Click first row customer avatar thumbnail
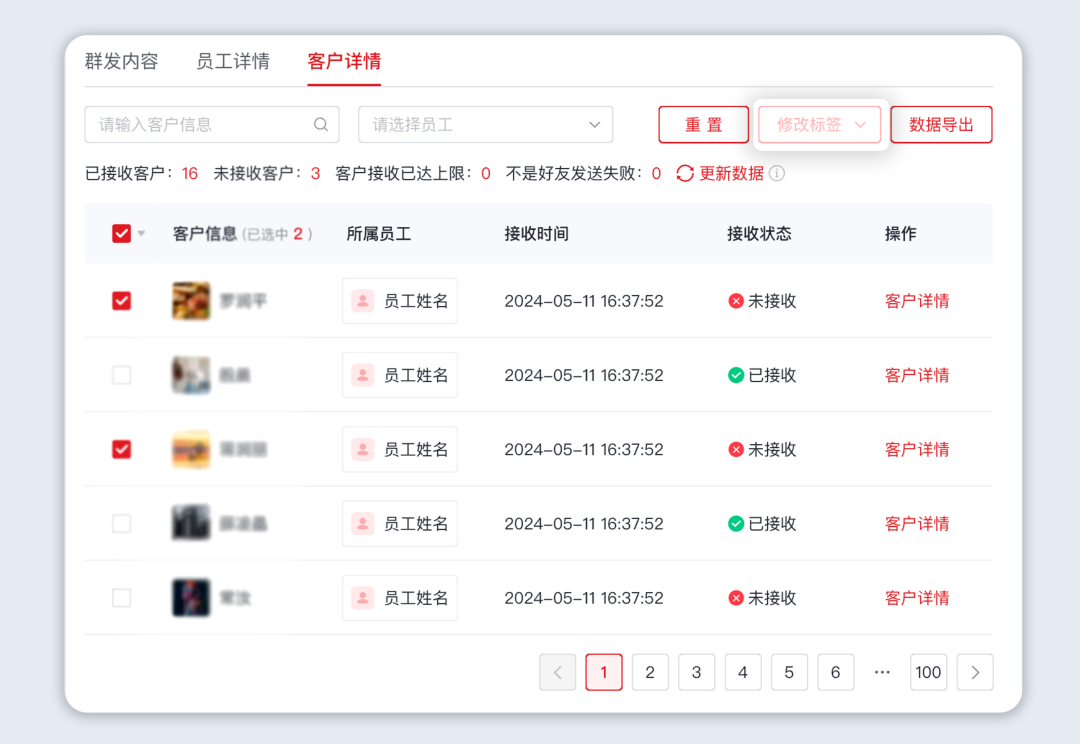This screenshot has width=1080, height=744. click(x=191, y=301)
